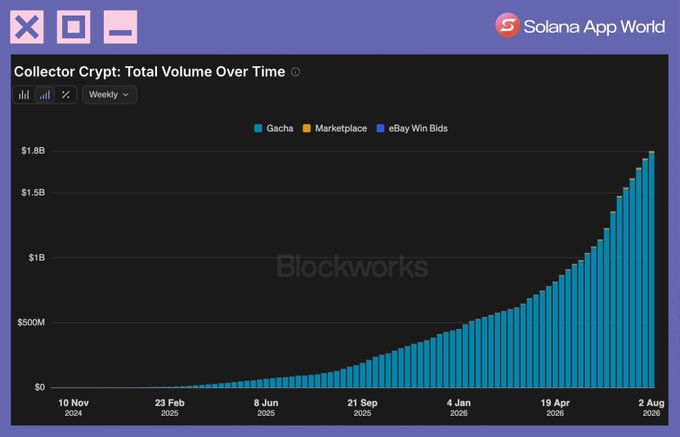
Task: Click the info icon beside chart title
Action: coord(295,72)
